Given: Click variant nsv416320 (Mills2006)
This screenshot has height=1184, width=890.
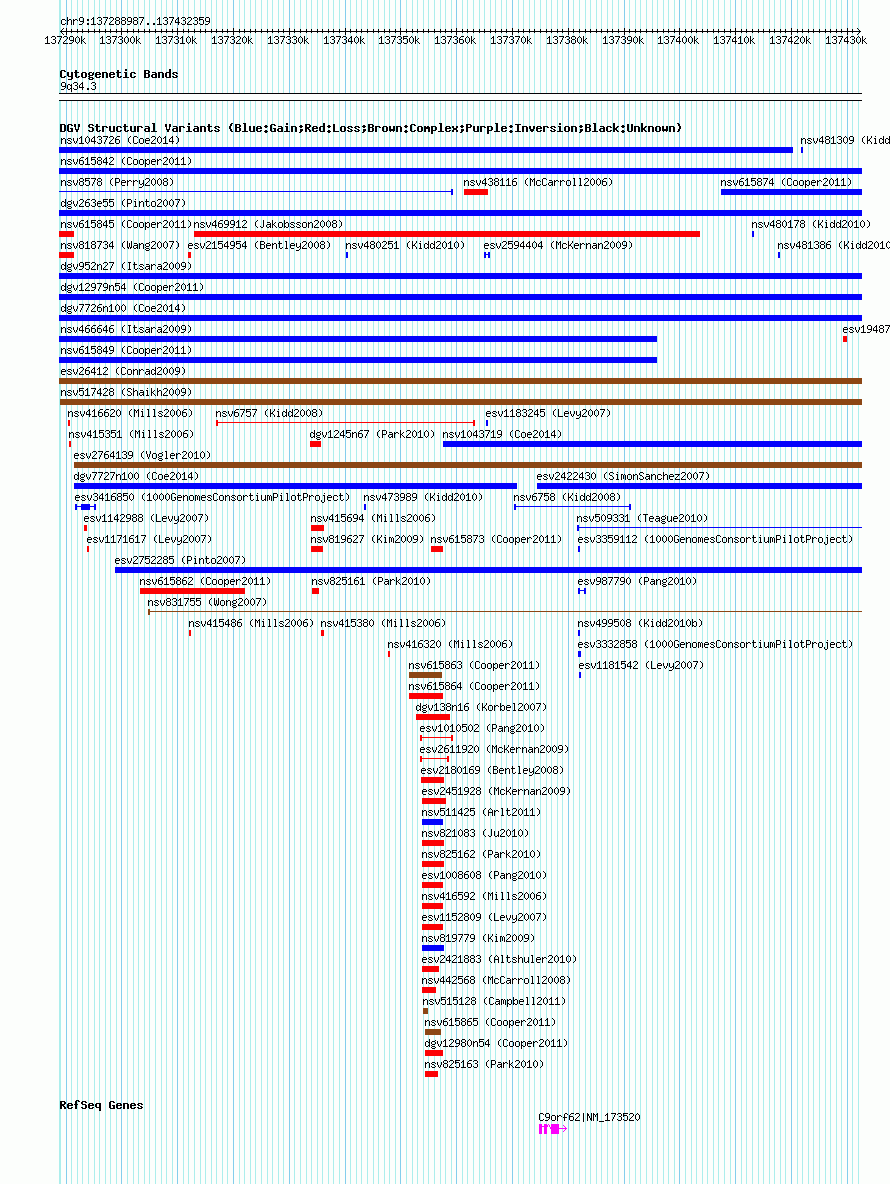Looking at the screenshot, I should point(450,645).
